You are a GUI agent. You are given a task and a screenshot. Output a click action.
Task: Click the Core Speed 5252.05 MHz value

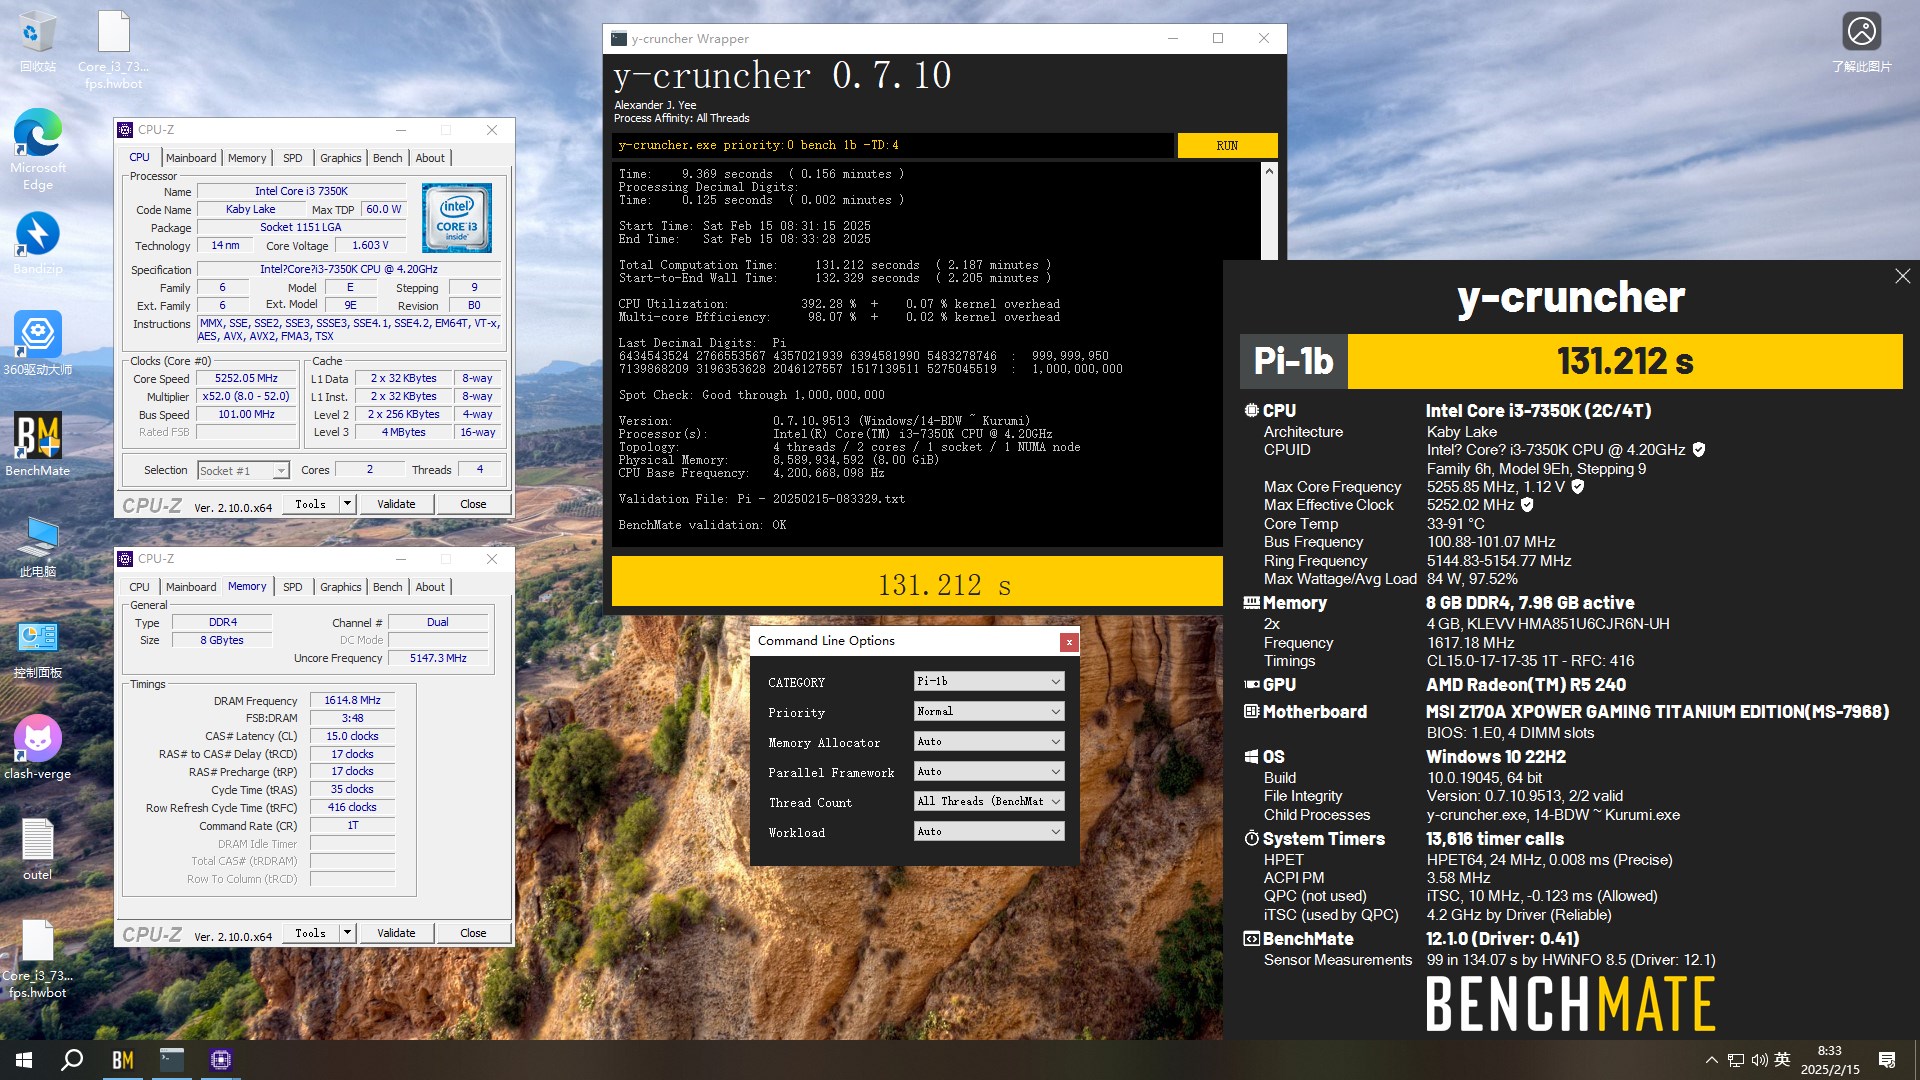[x=246, y=379]
